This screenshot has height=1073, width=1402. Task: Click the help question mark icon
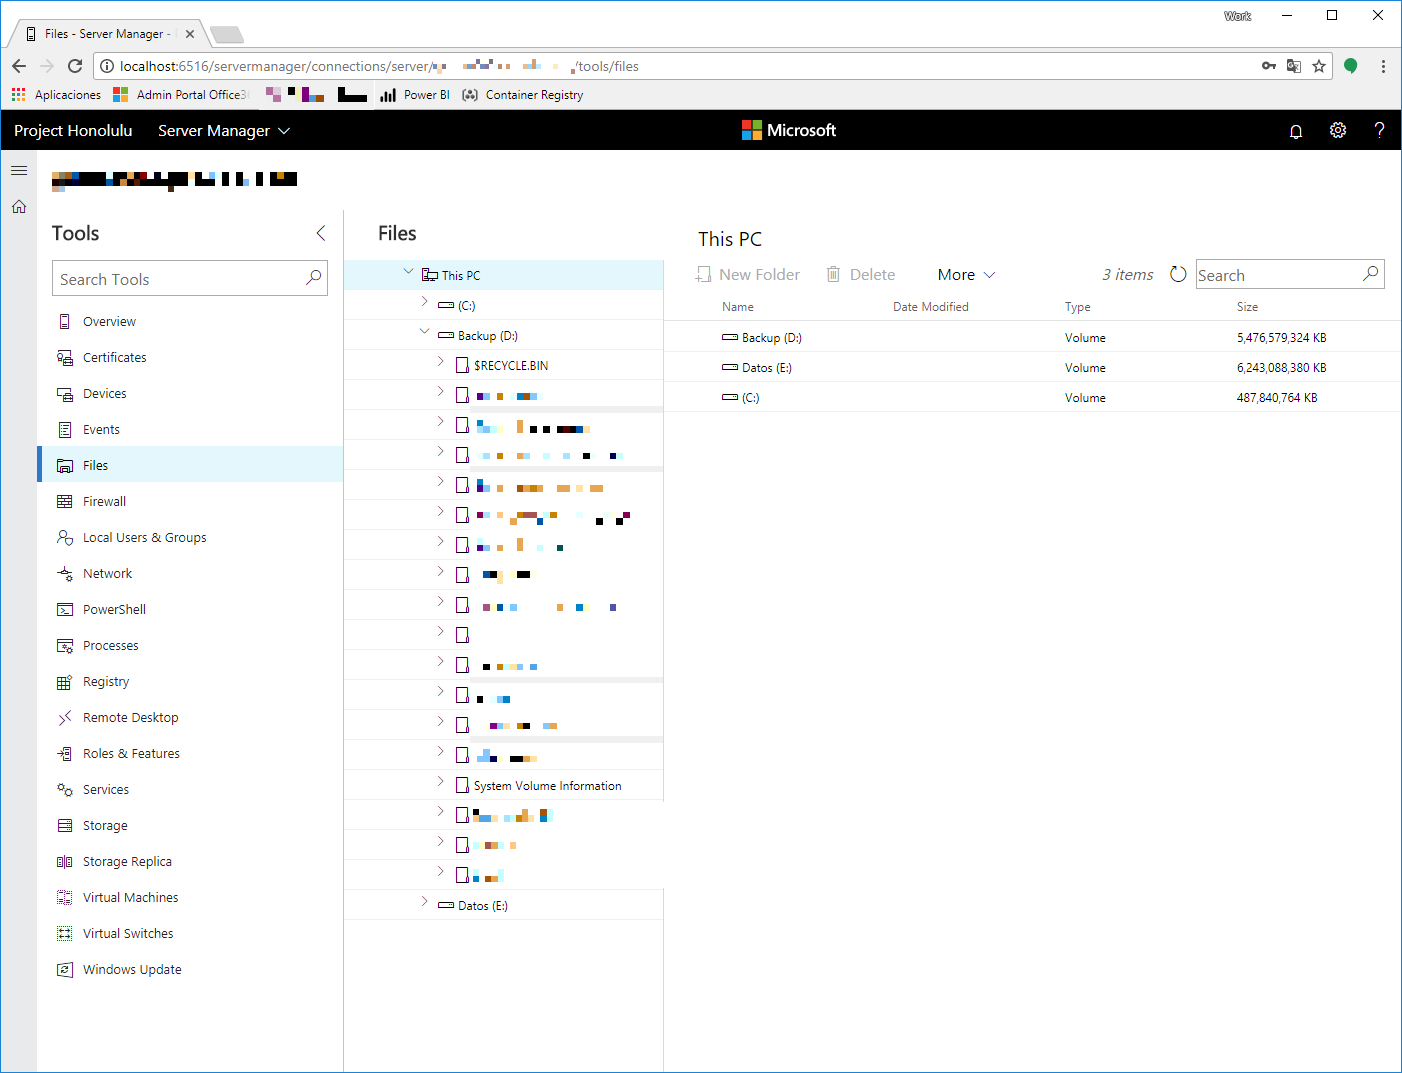pyautogui.click(x=1380, y=130)
